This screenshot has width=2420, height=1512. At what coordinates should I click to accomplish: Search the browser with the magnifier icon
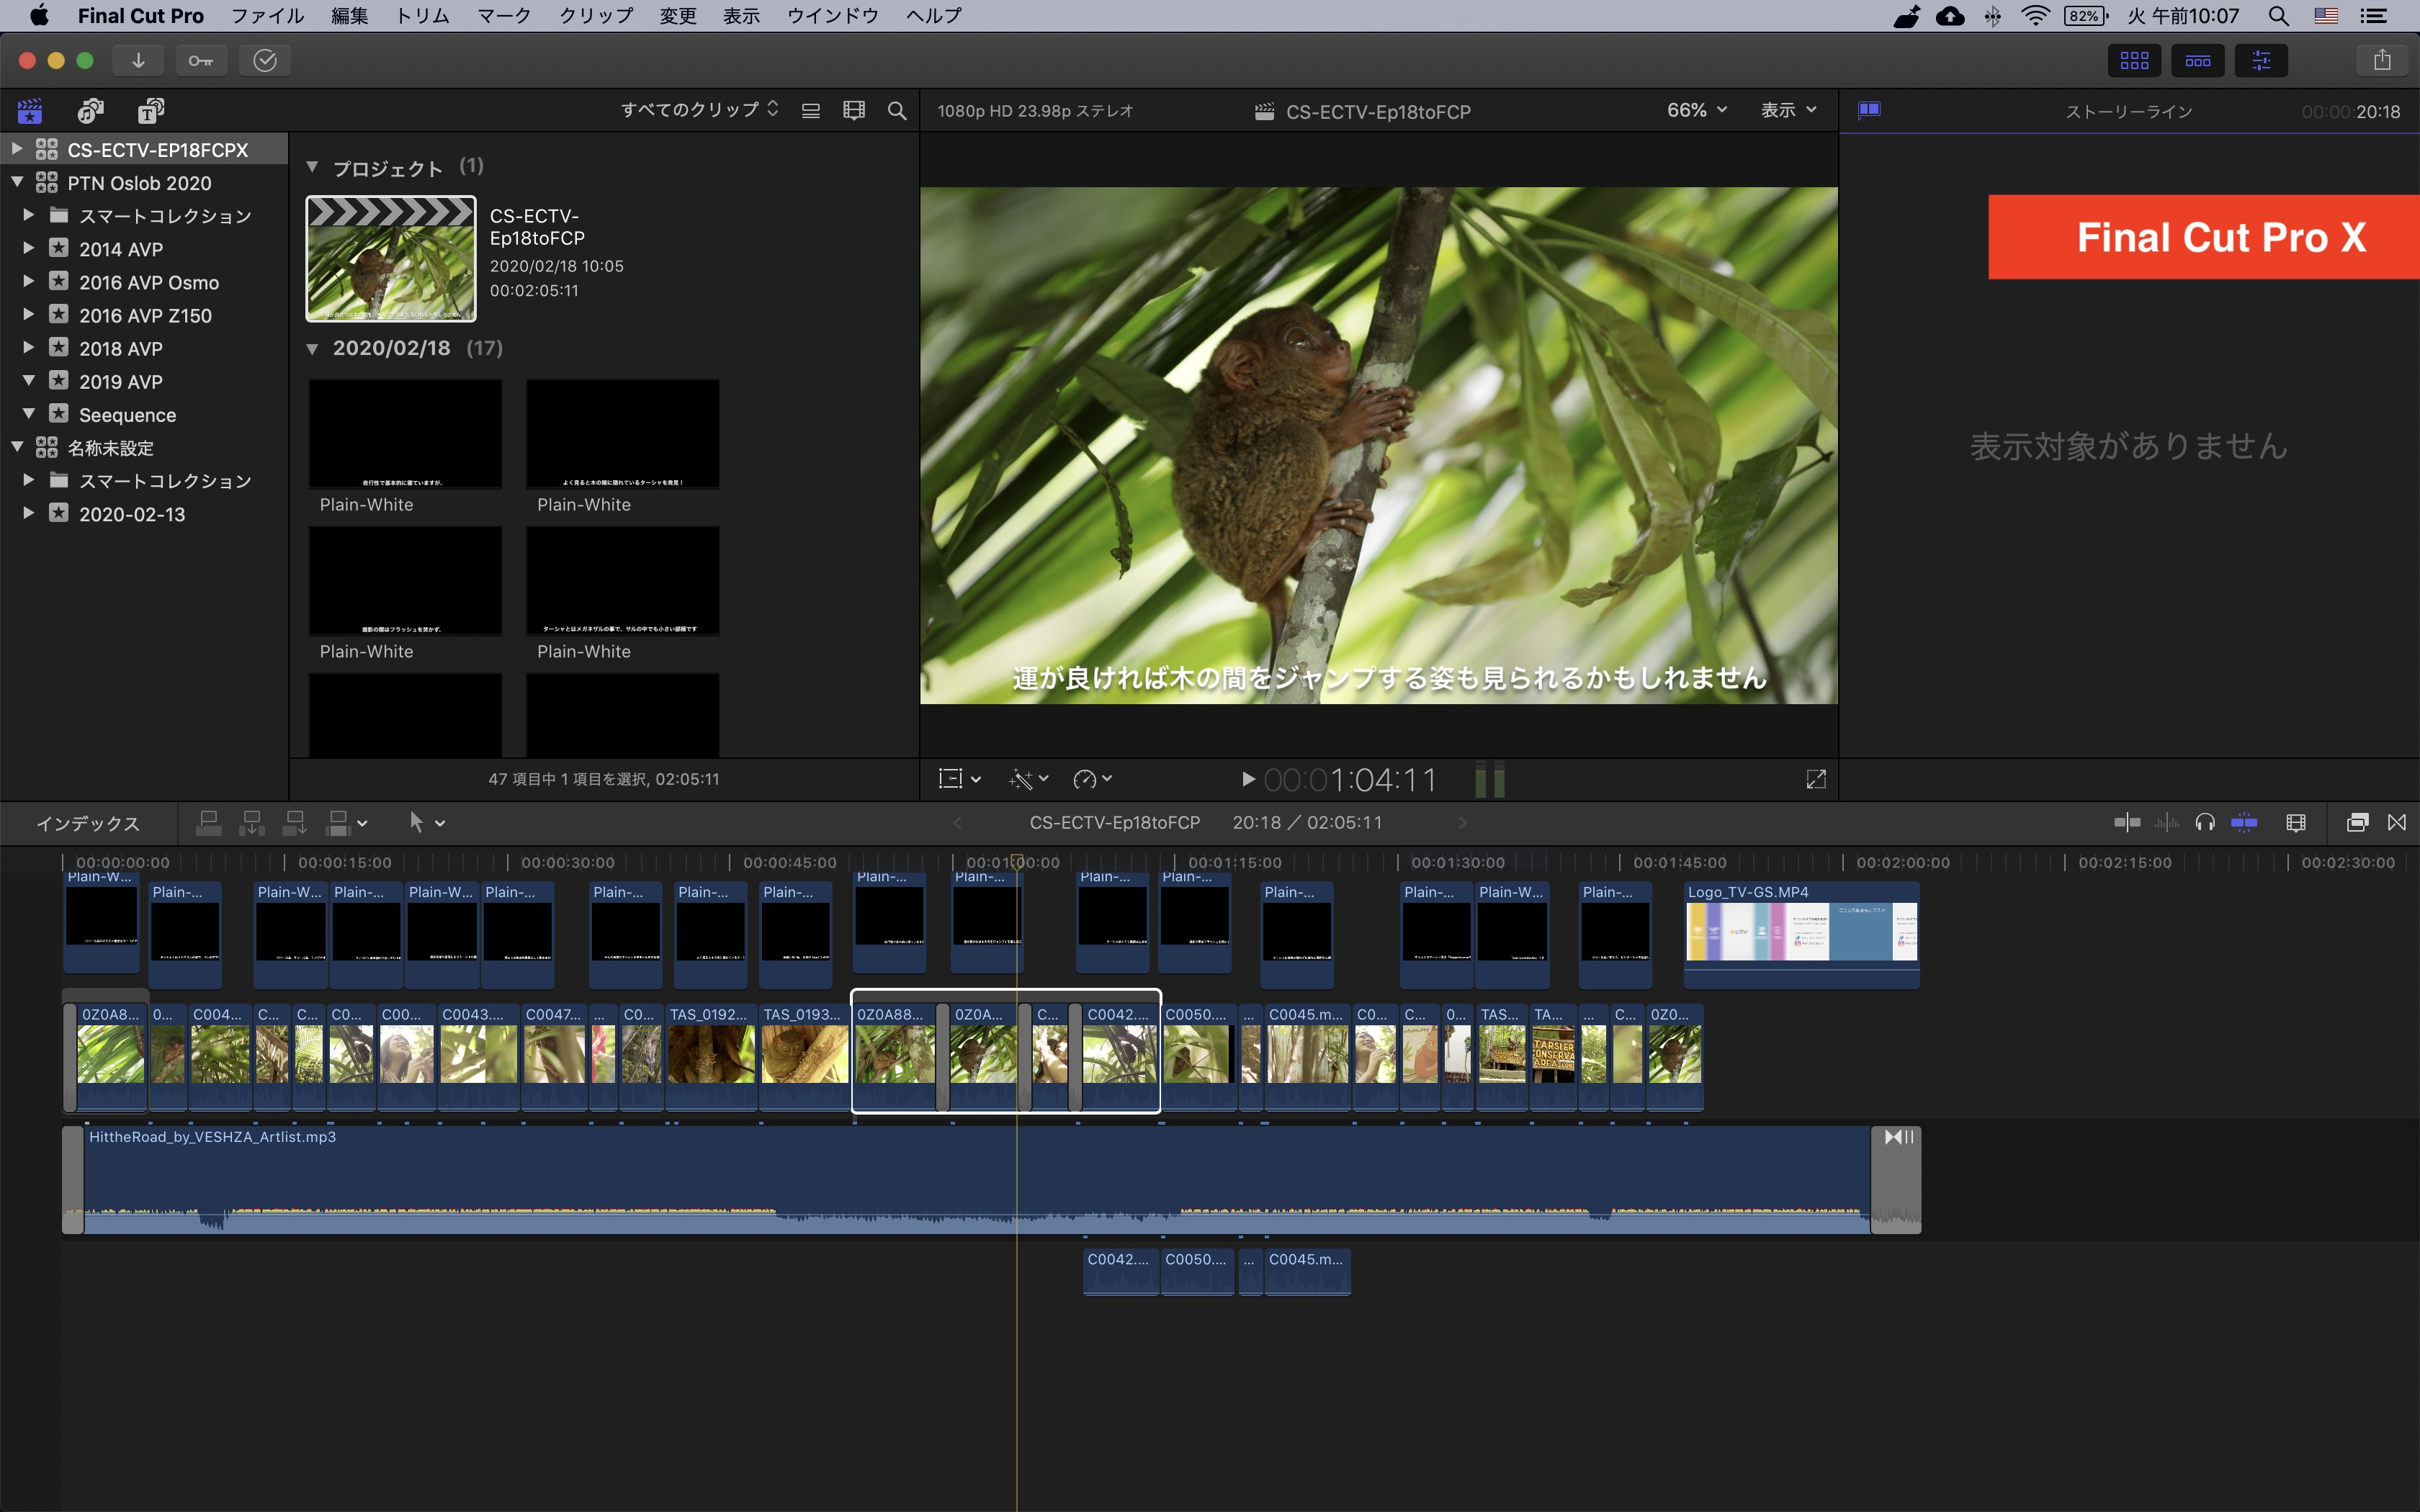coord(897,111)
